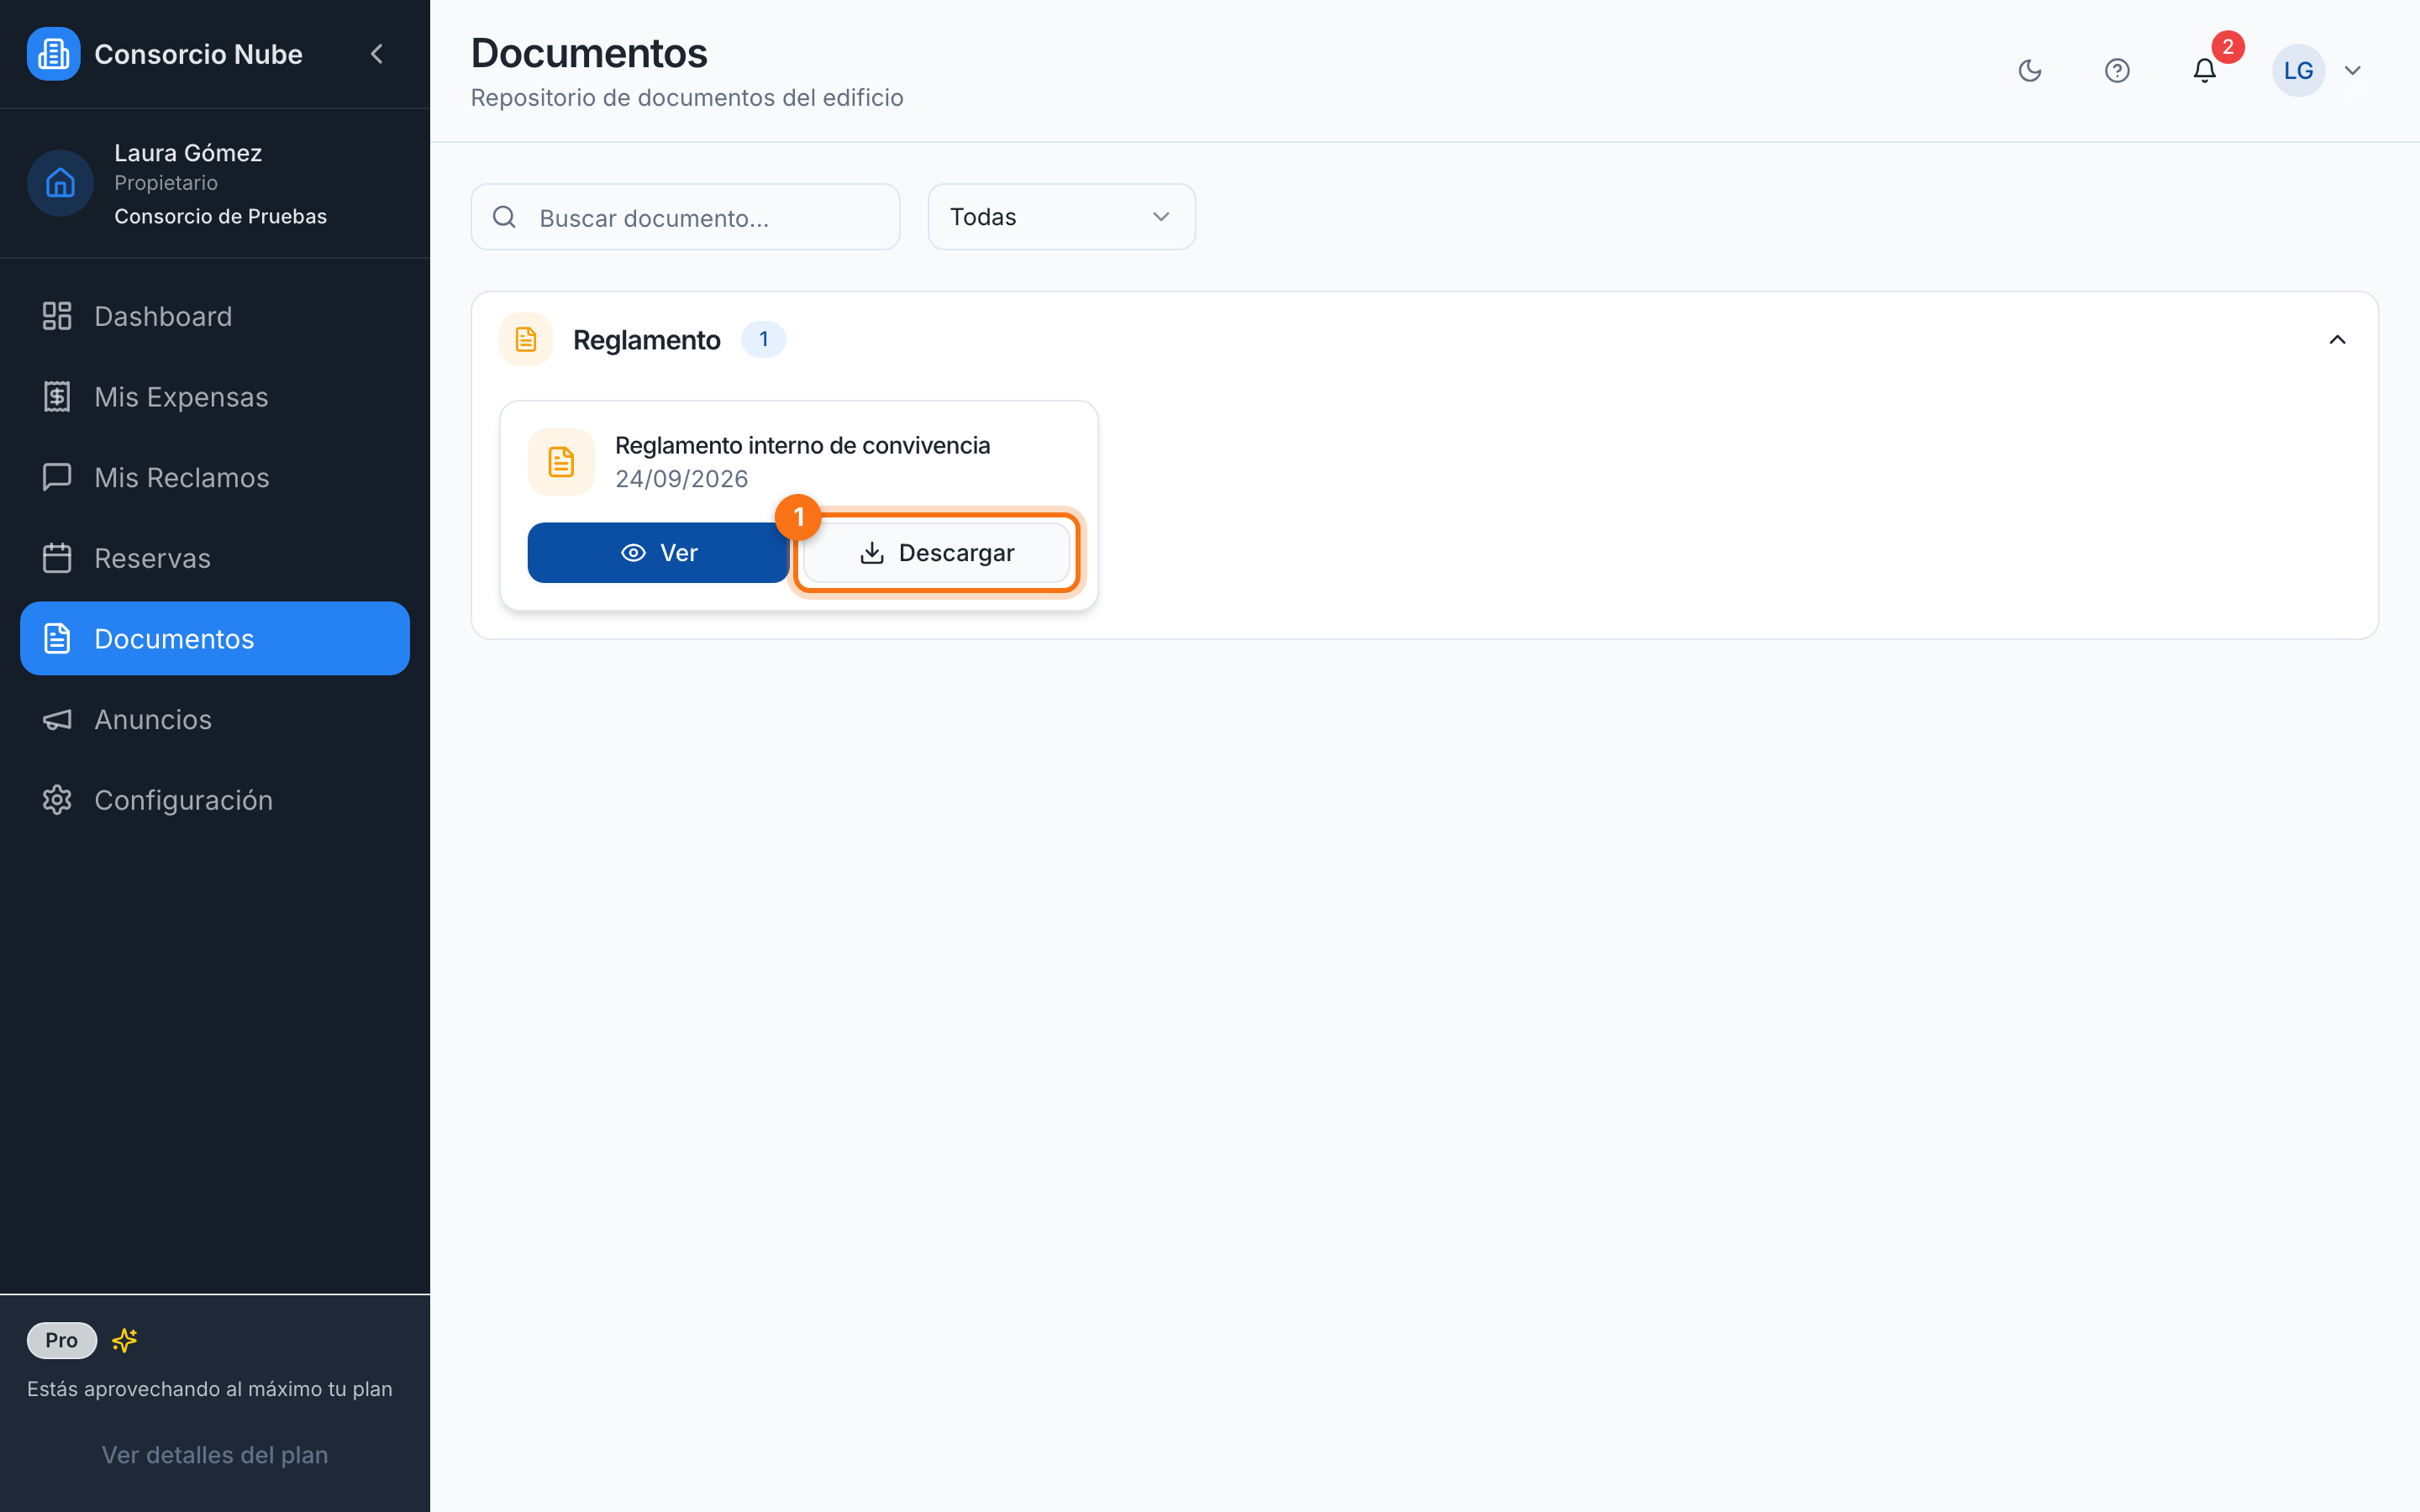Screen dimensions: 2420x1512
Task: Click the Reglamento category document icon
Action: pyautogui.click(x=526, y=340)
